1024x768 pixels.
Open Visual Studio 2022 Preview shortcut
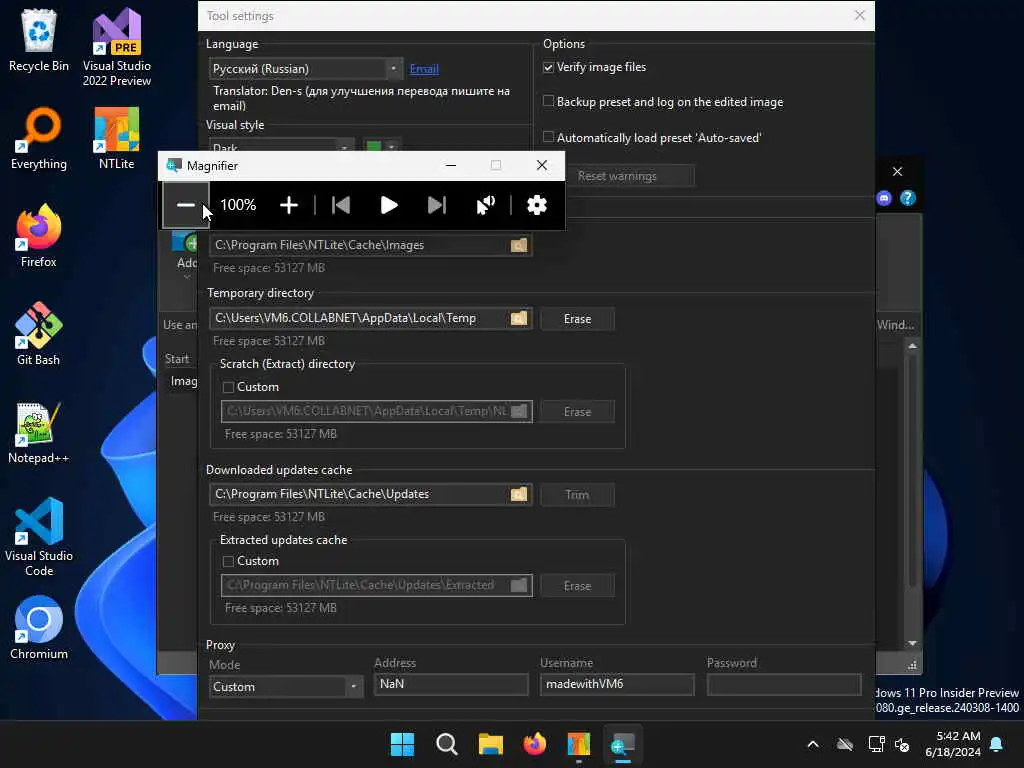click(x=117, y=47)
